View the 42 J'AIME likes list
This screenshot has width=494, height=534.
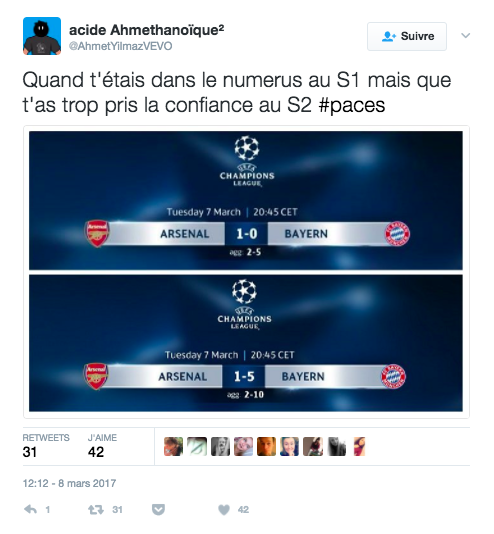102,446
